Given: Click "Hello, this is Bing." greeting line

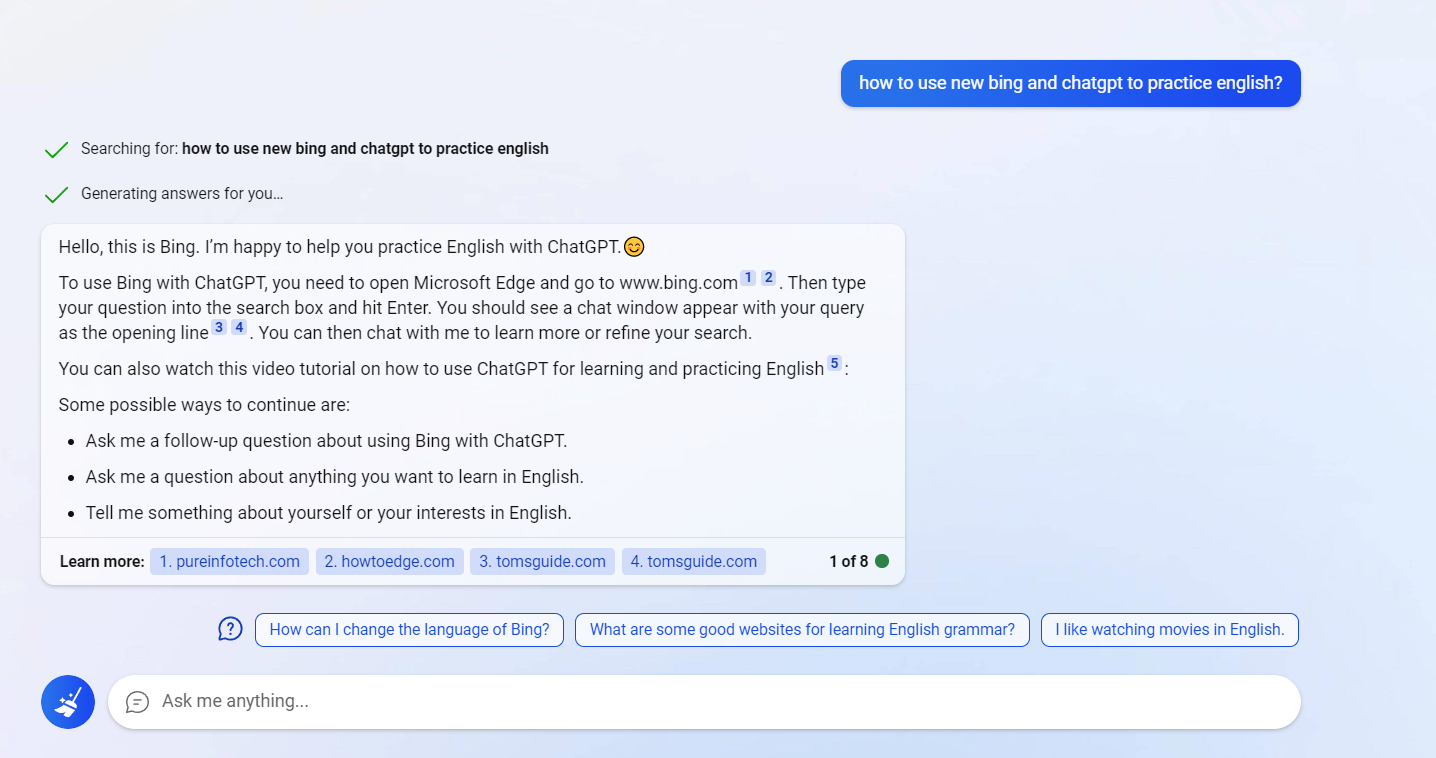Looking at the screenshot, I should click(340, 246).
